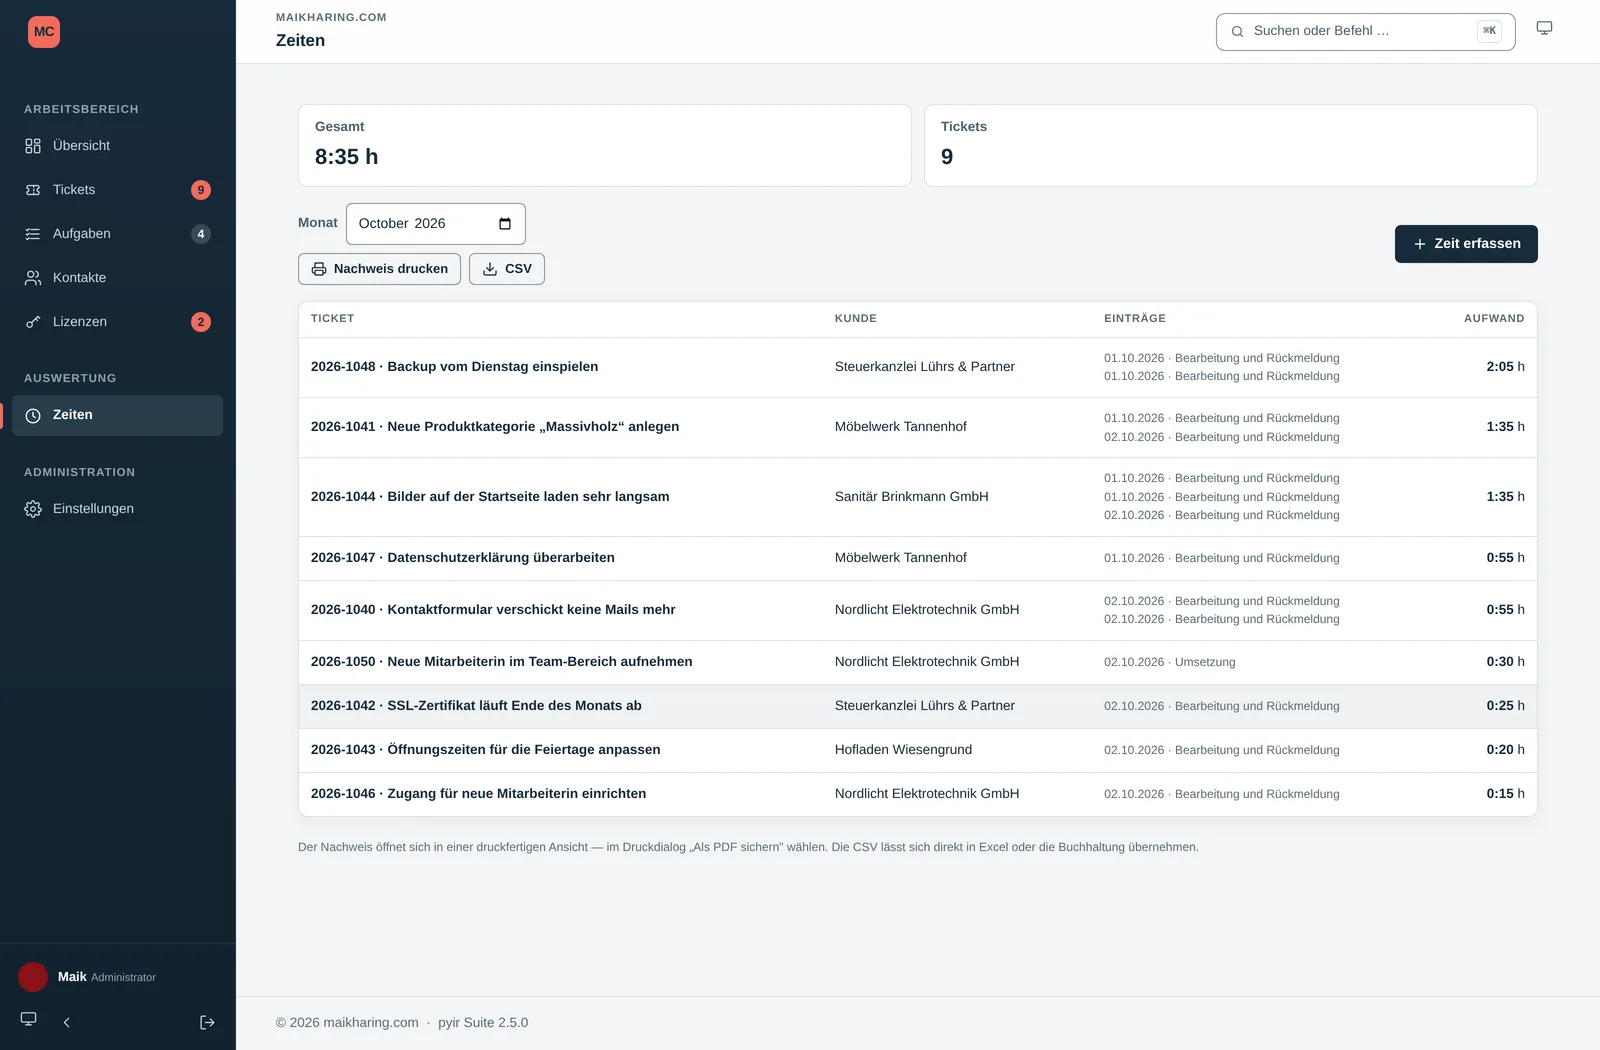
Task: Collapse the sidebar with the chevron
Action: tap(67, 1022)
